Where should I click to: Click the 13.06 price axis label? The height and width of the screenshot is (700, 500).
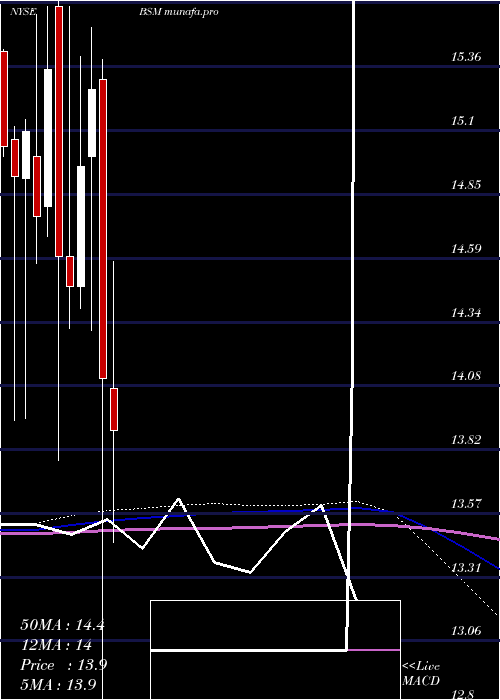[x=466, y=631]
